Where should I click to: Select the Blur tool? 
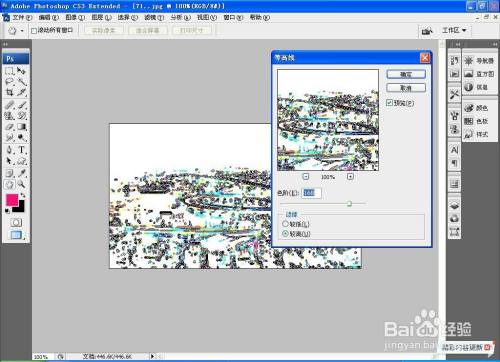click(9, 137)
